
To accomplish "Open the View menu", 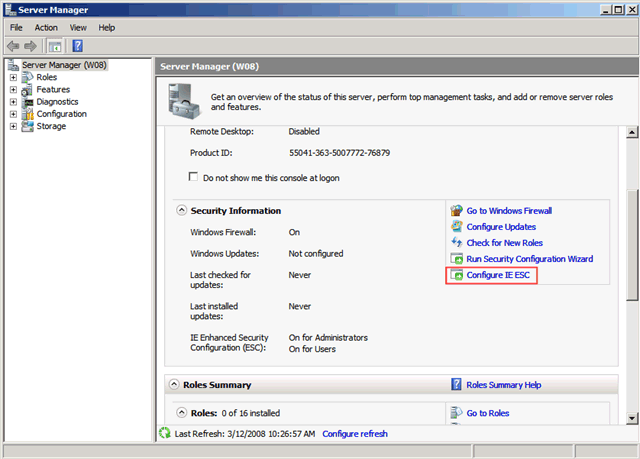I will click(78, 27).
